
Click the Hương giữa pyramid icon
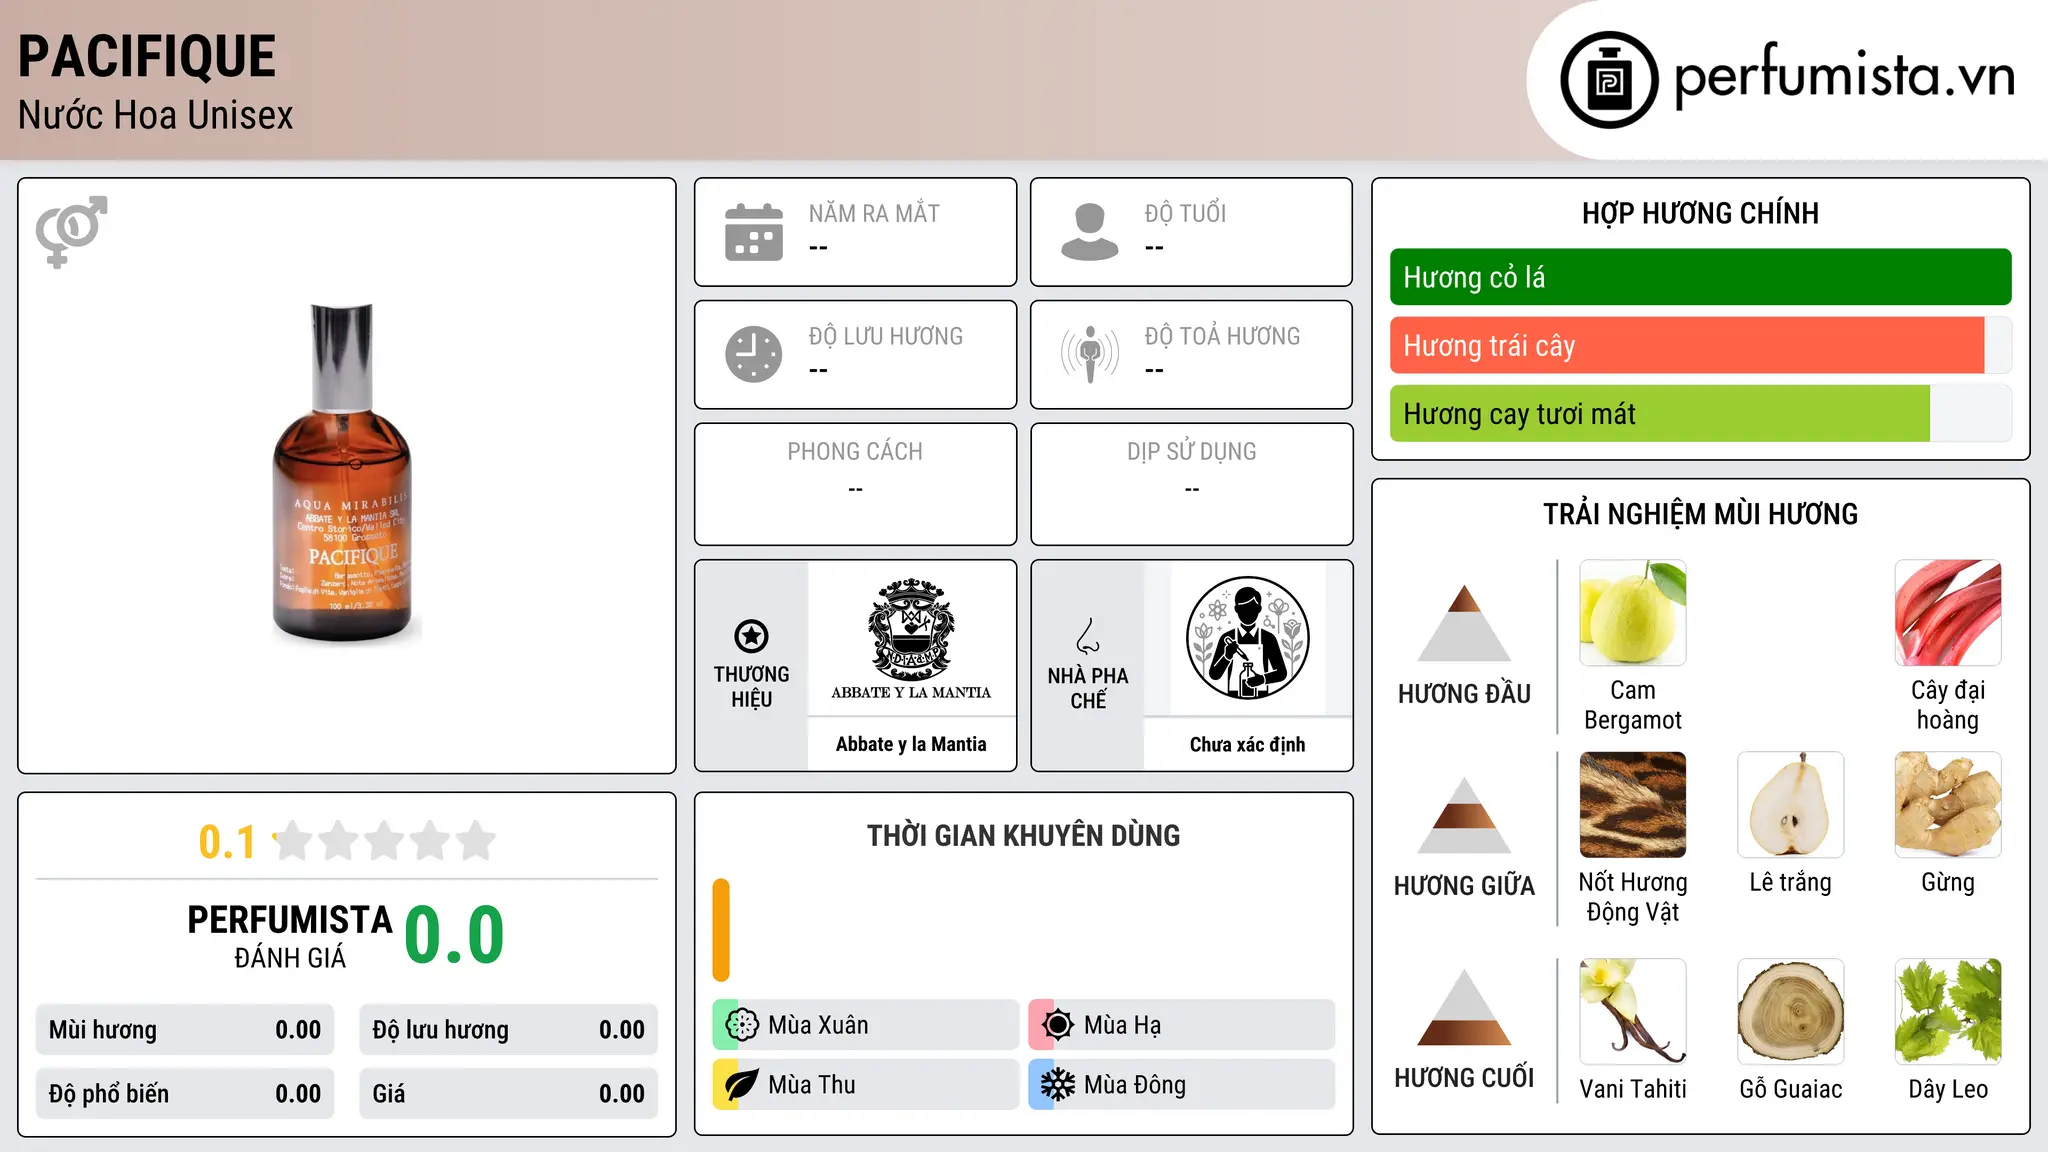[1464, 815]
